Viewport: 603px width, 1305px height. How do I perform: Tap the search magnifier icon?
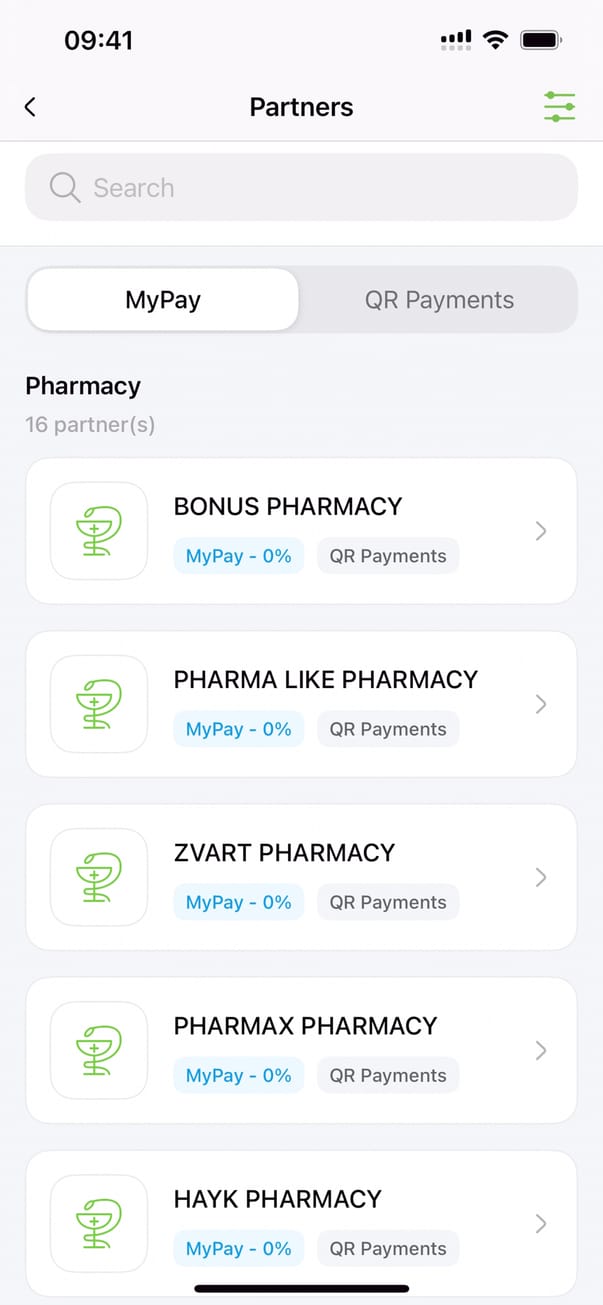pos(65,187)
